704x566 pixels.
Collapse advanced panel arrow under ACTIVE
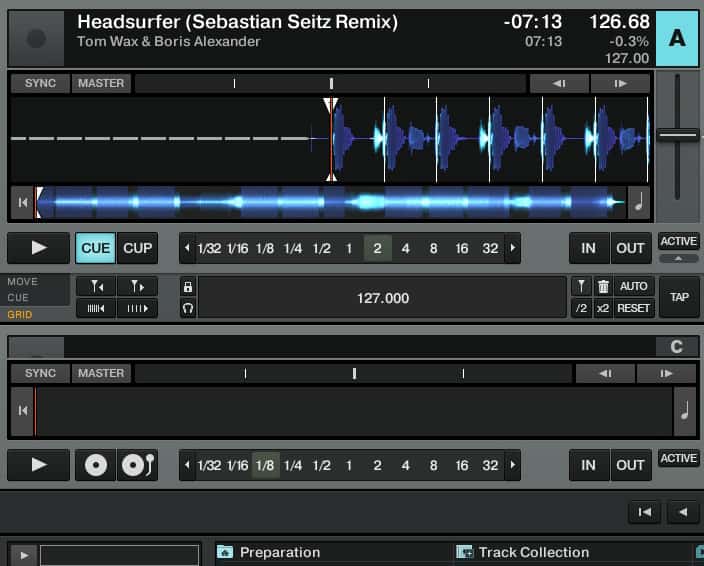point(678,259)
